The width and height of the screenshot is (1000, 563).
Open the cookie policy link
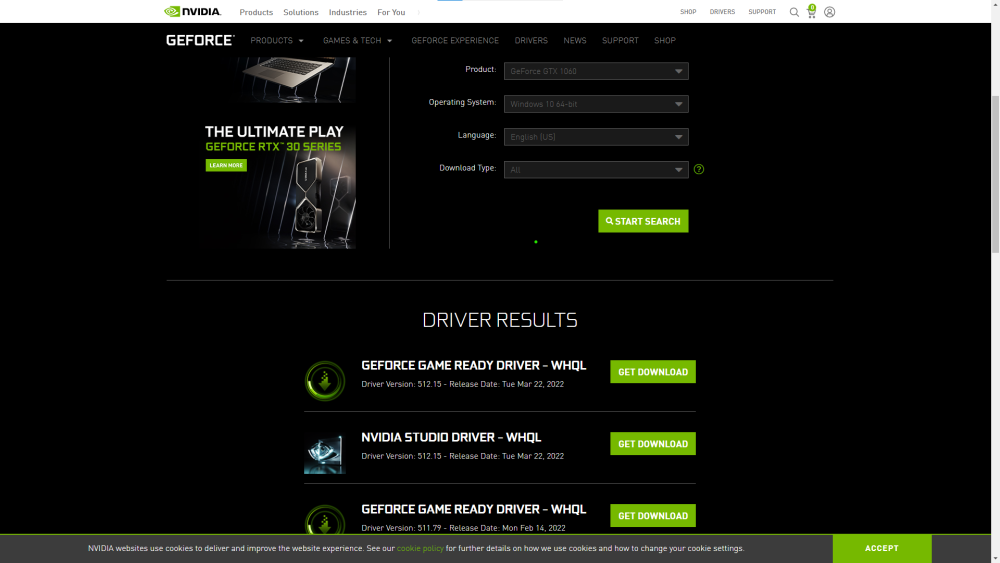pos(420,548)
